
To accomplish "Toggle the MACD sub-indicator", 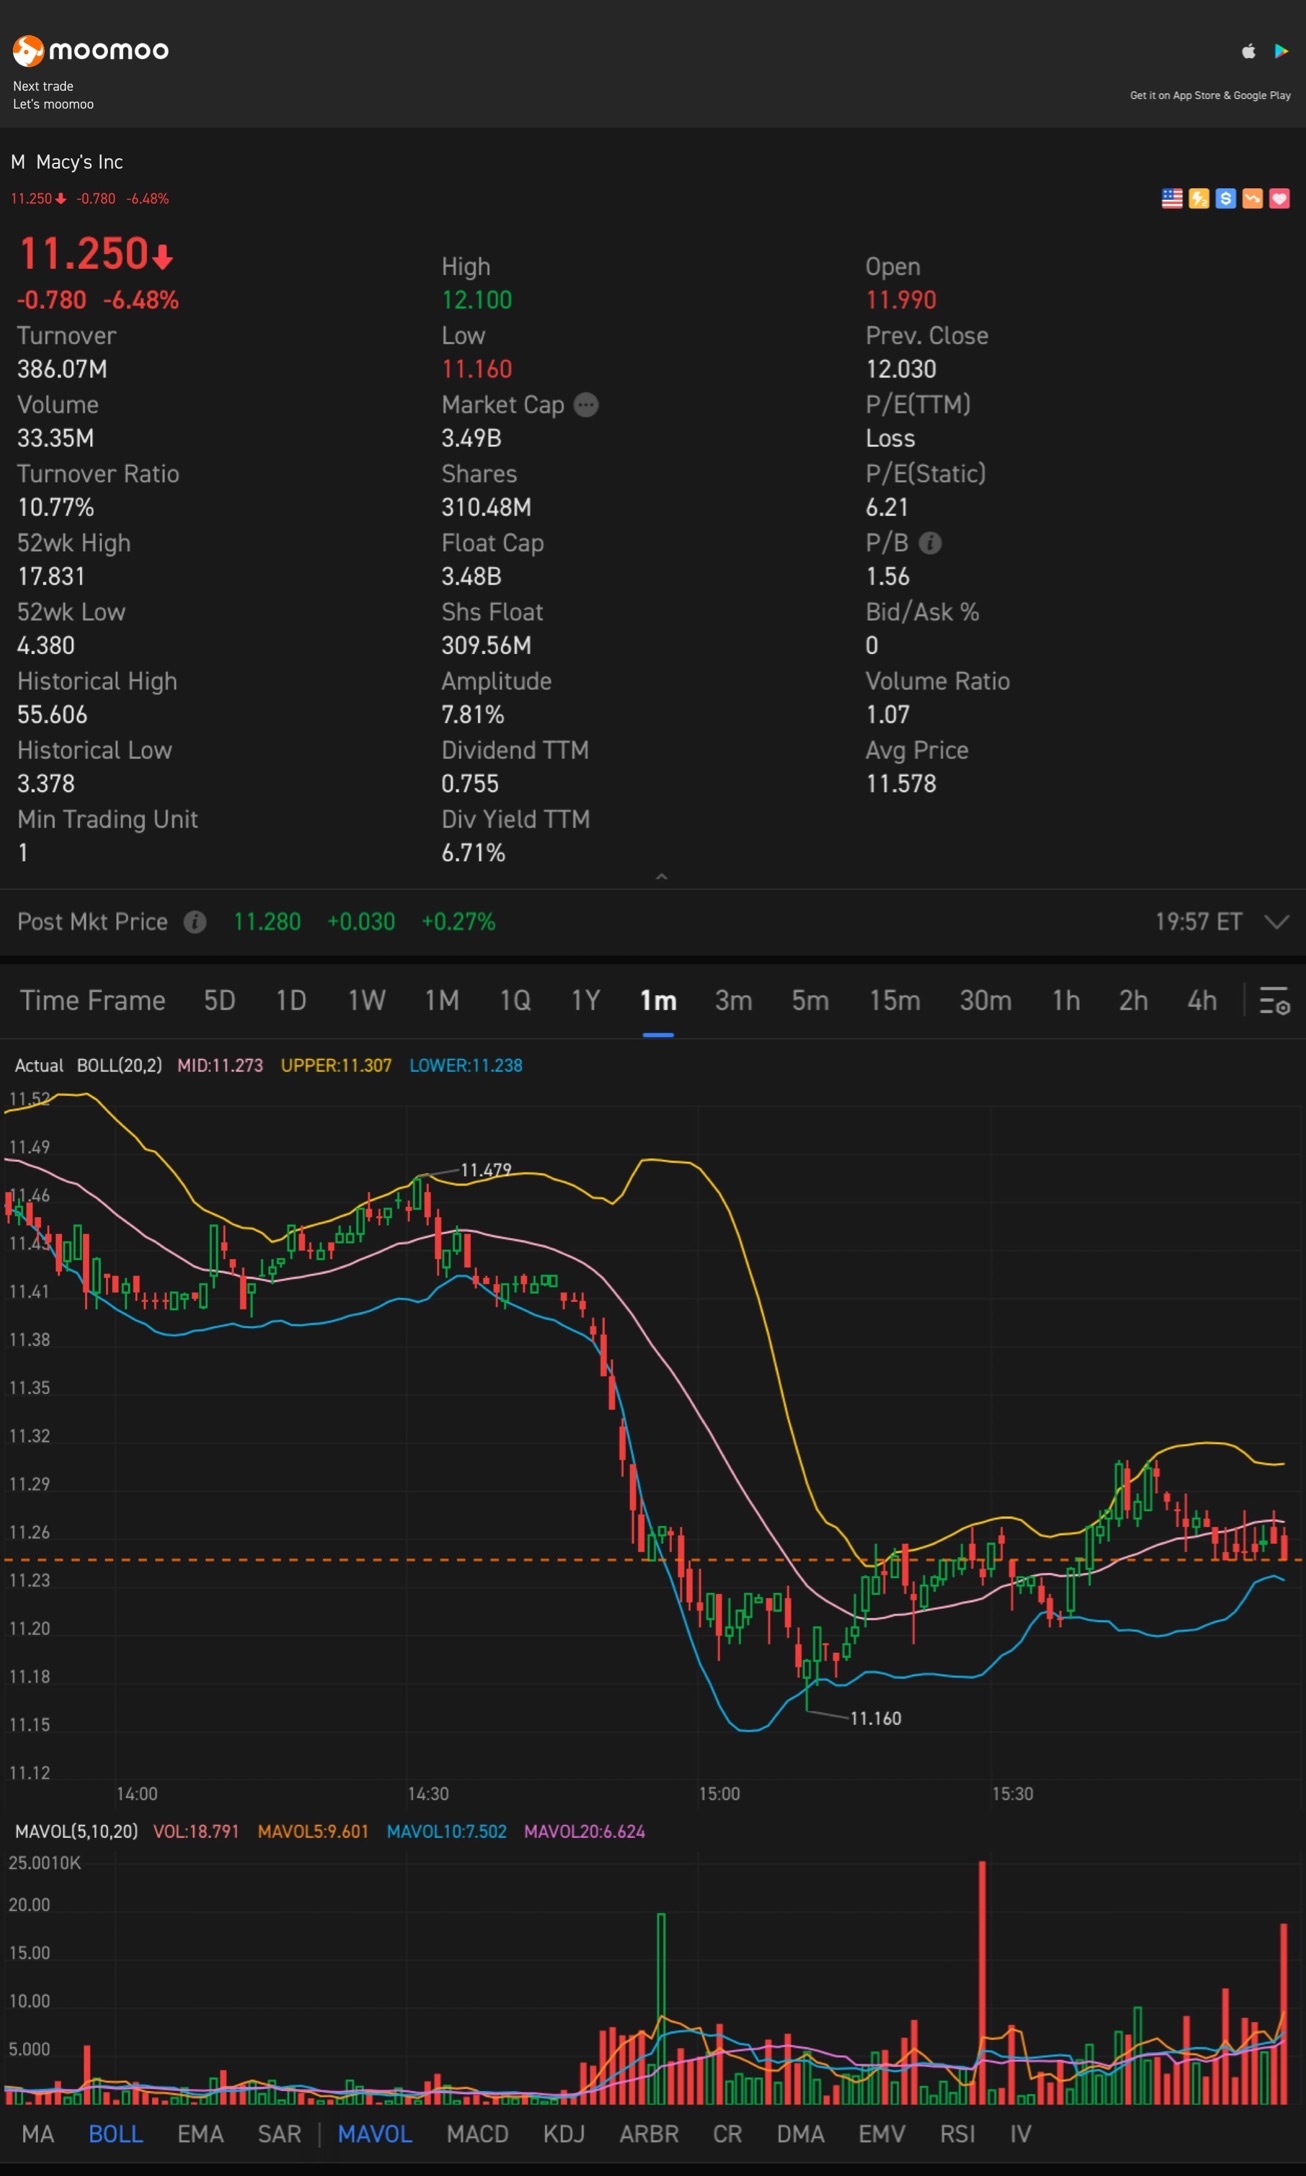I will tap(477, 2134).
